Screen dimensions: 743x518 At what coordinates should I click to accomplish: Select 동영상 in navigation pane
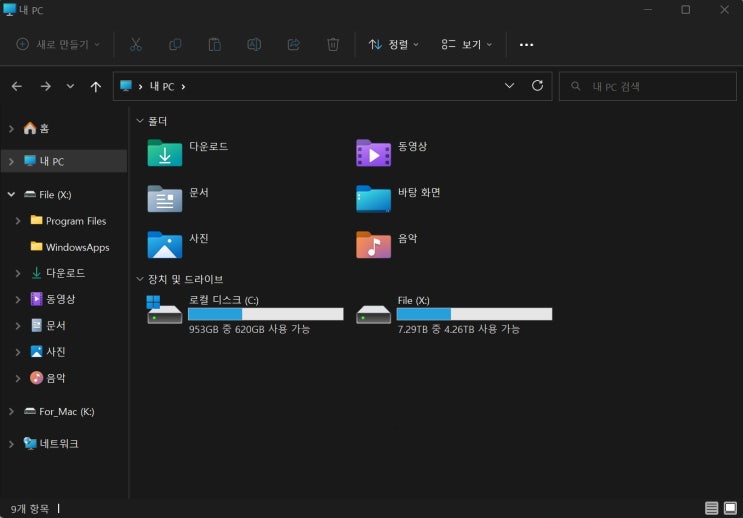tap(53, 299)
